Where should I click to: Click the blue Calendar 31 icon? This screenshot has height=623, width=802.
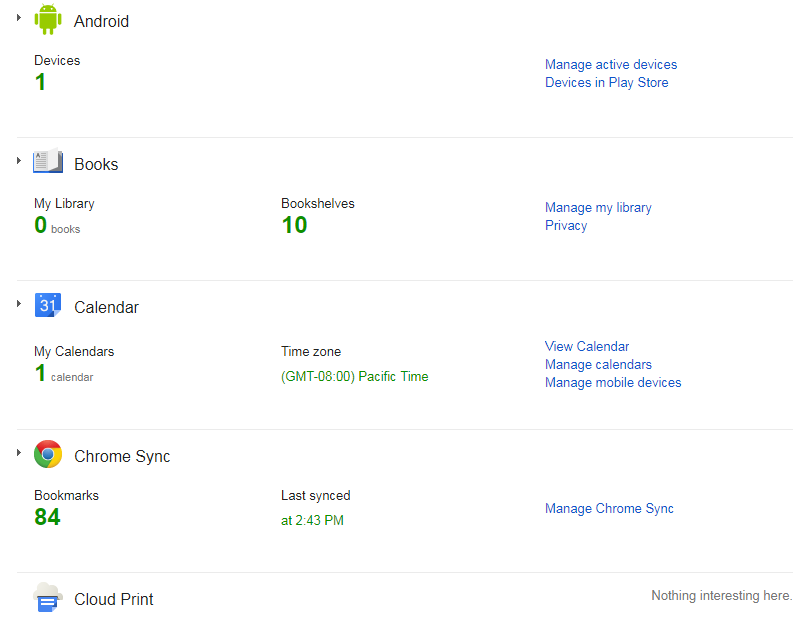(48, 305)
